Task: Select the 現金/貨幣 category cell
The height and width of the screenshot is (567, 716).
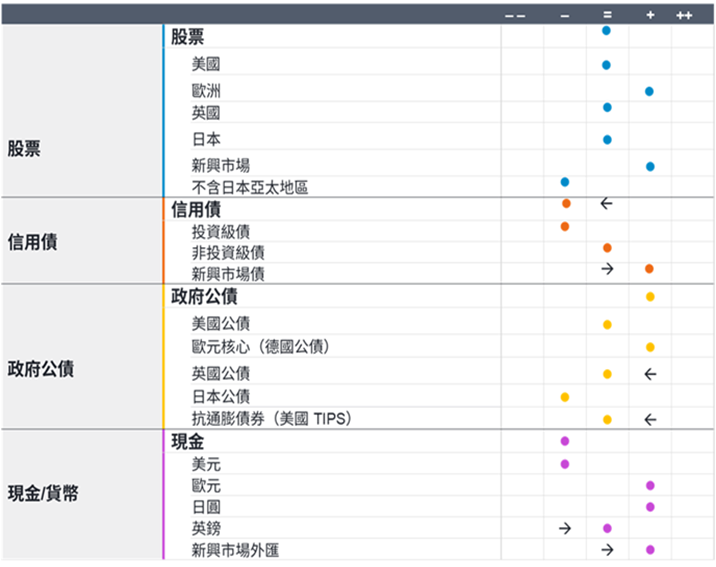Action: [x=82, y=494]
